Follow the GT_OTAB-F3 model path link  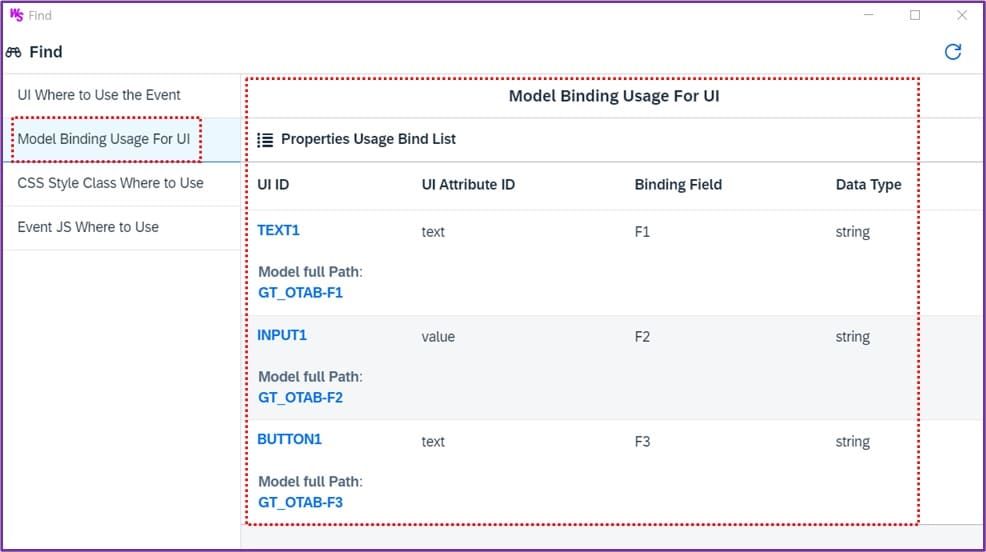[x=301, y=502]
